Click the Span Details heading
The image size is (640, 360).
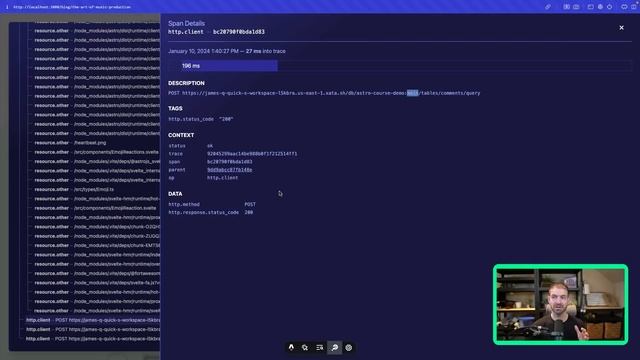[x=187, y=23]
